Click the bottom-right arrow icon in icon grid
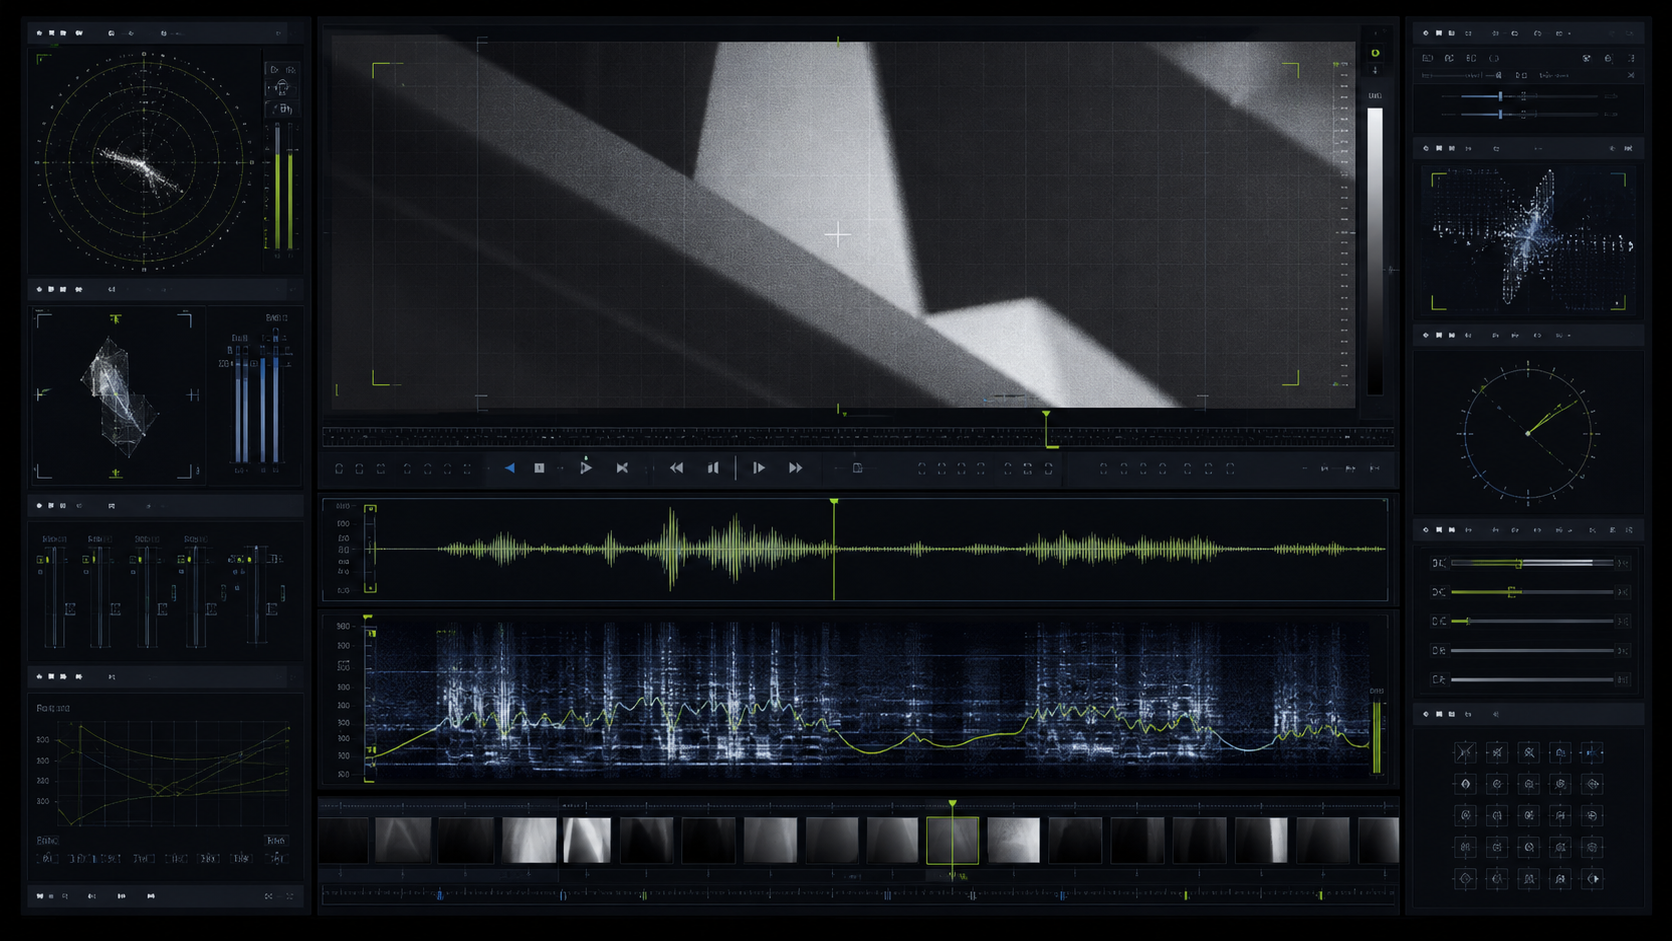Screen dimensions: 1672x941 coord(1593,879)
